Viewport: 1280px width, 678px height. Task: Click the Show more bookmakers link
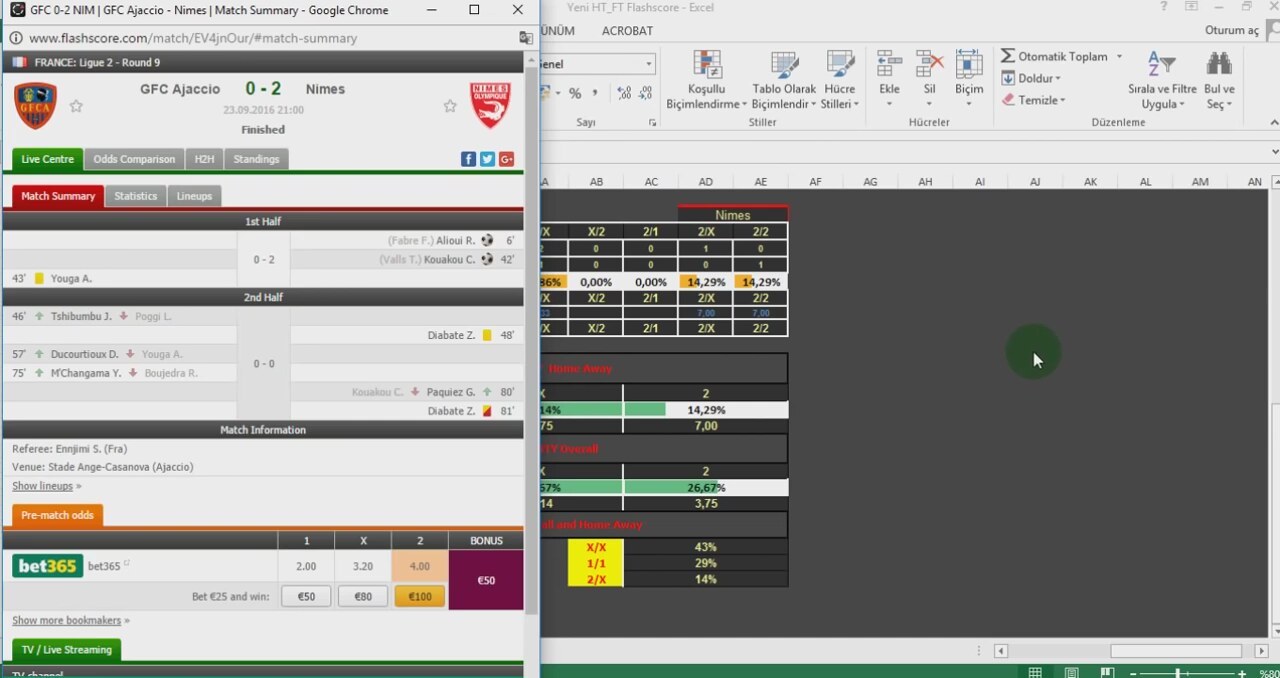[x=67, y=620]
